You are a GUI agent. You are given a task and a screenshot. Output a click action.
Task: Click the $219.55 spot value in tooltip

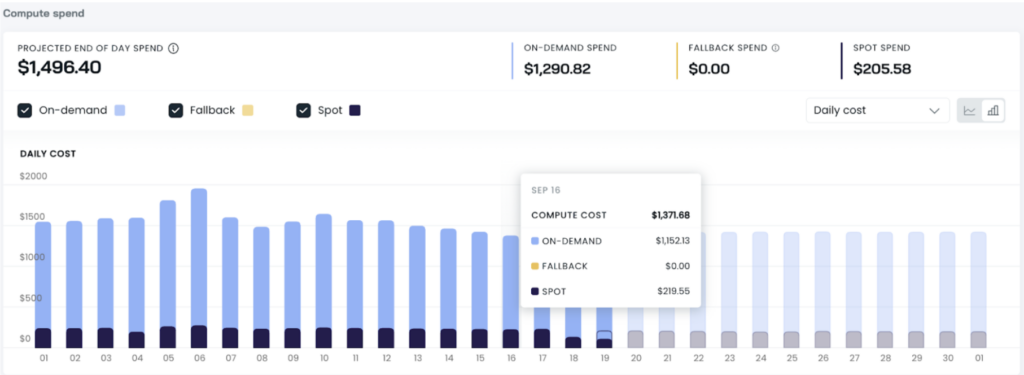(x=674, y=291)
